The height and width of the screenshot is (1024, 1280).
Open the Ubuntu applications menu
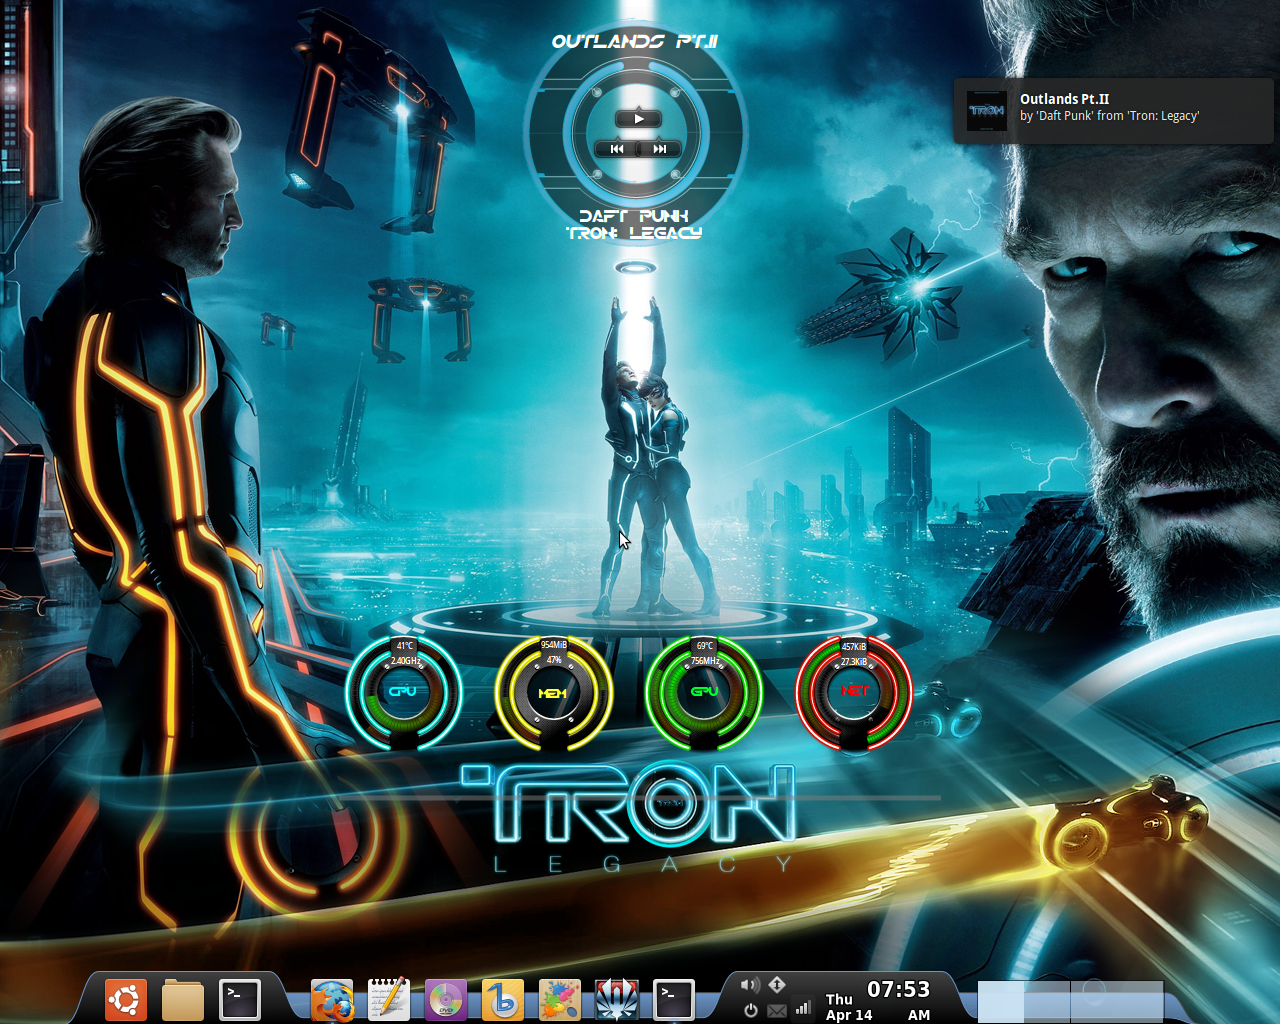pyautogui.click(x=124, y=998)
